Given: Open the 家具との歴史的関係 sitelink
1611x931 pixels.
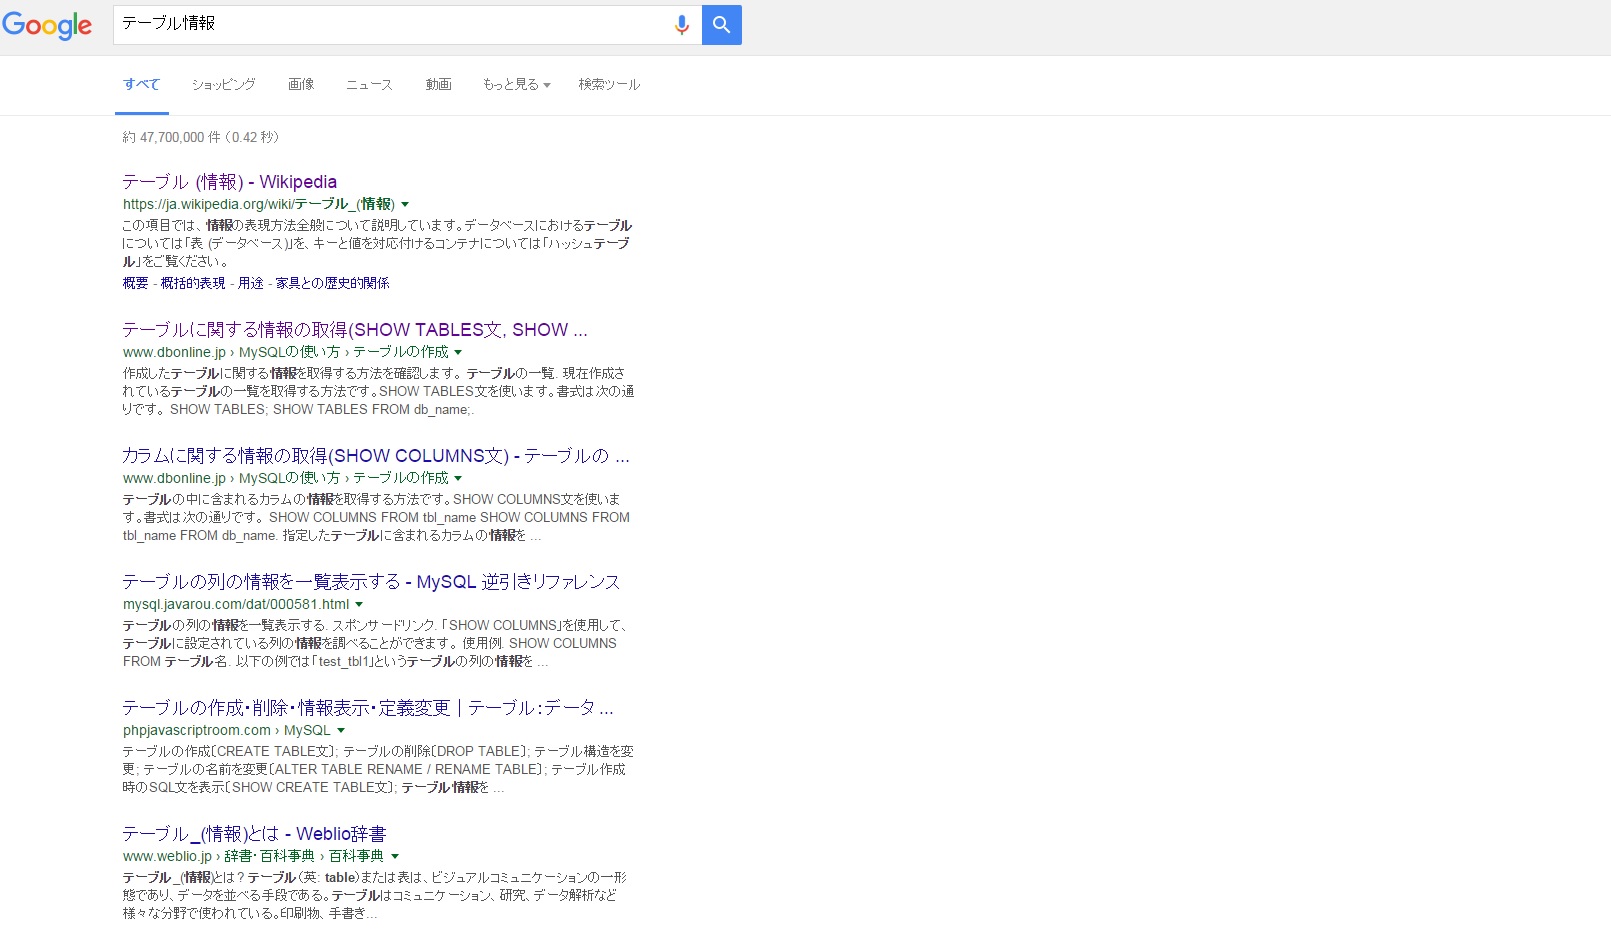Looking at the screenshot, I should coord(333,283).
